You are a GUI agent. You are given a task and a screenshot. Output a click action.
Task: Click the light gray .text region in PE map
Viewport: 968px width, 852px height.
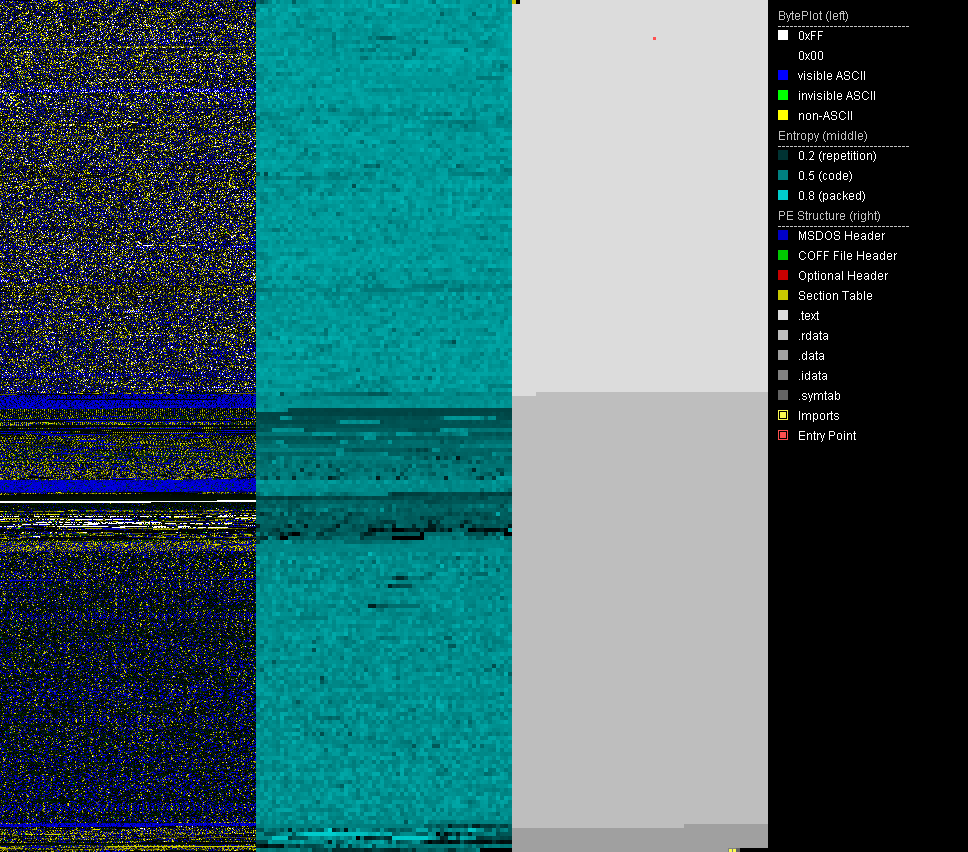pyautogui.click(x=640, y=200)
